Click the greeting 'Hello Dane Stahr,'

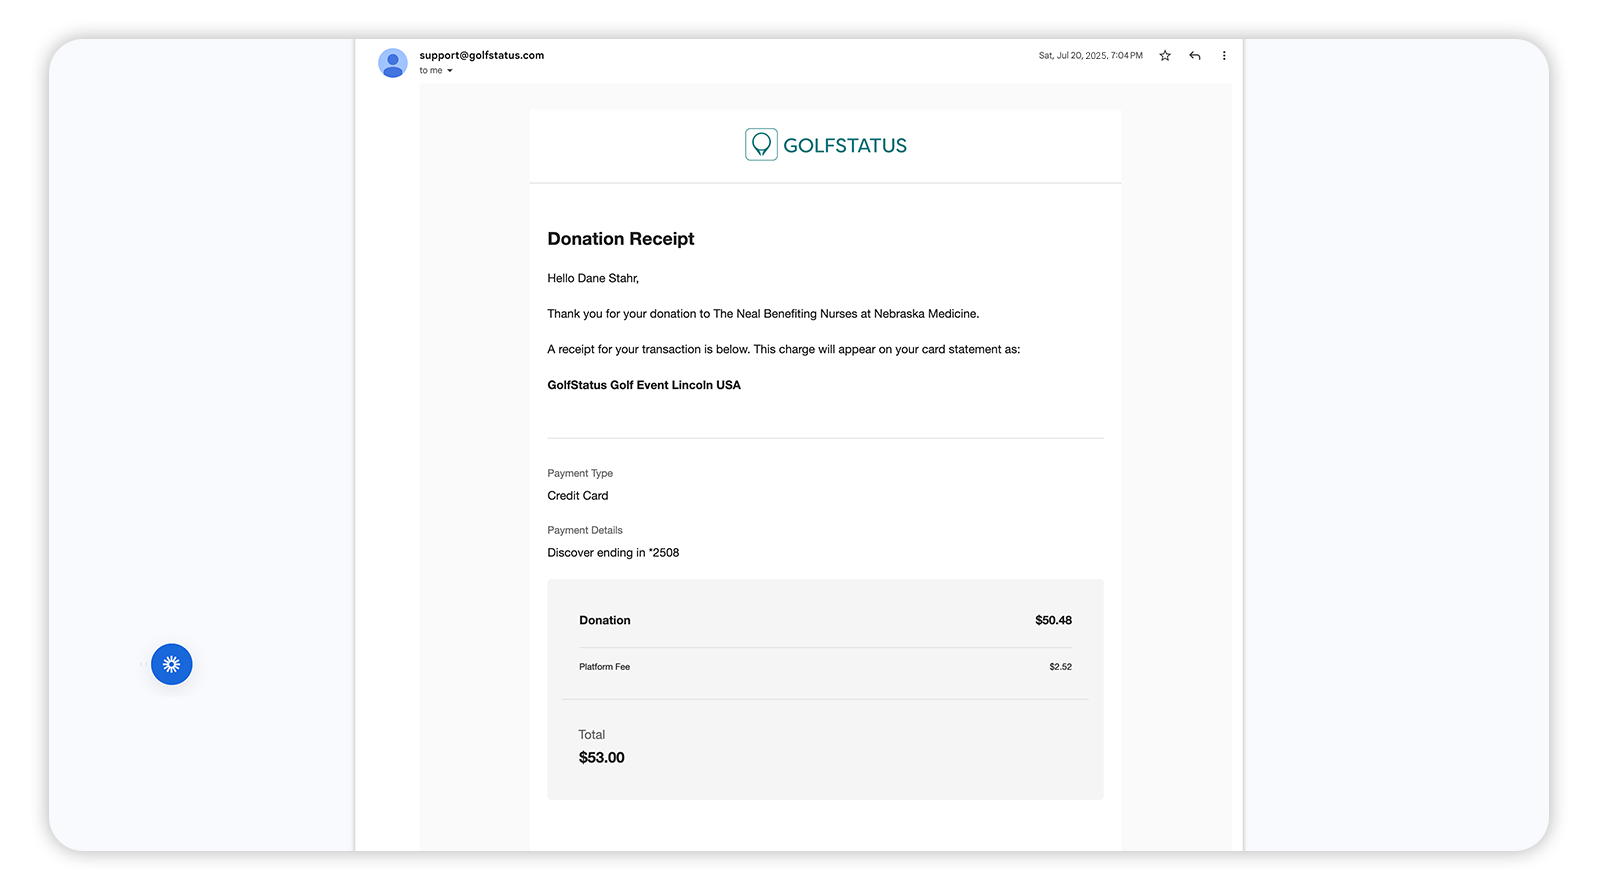(593, 278)
